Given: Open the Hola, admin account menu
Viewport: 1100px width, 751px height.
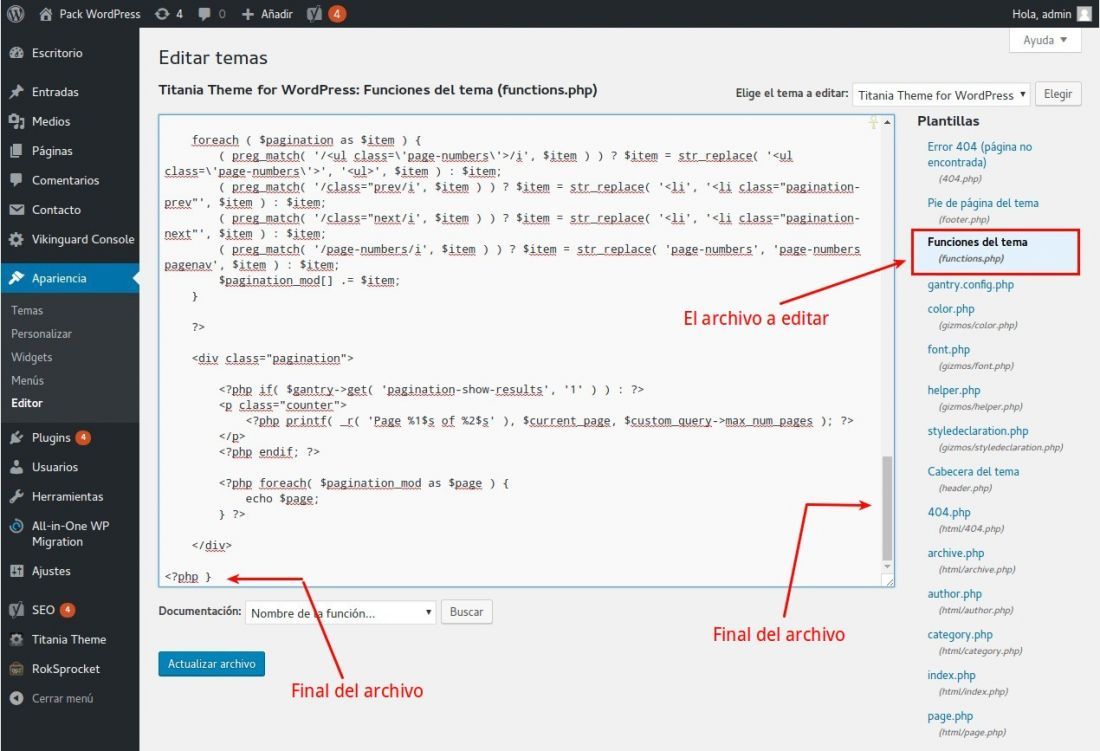Looking at the screenshot, I should 1051,14.
